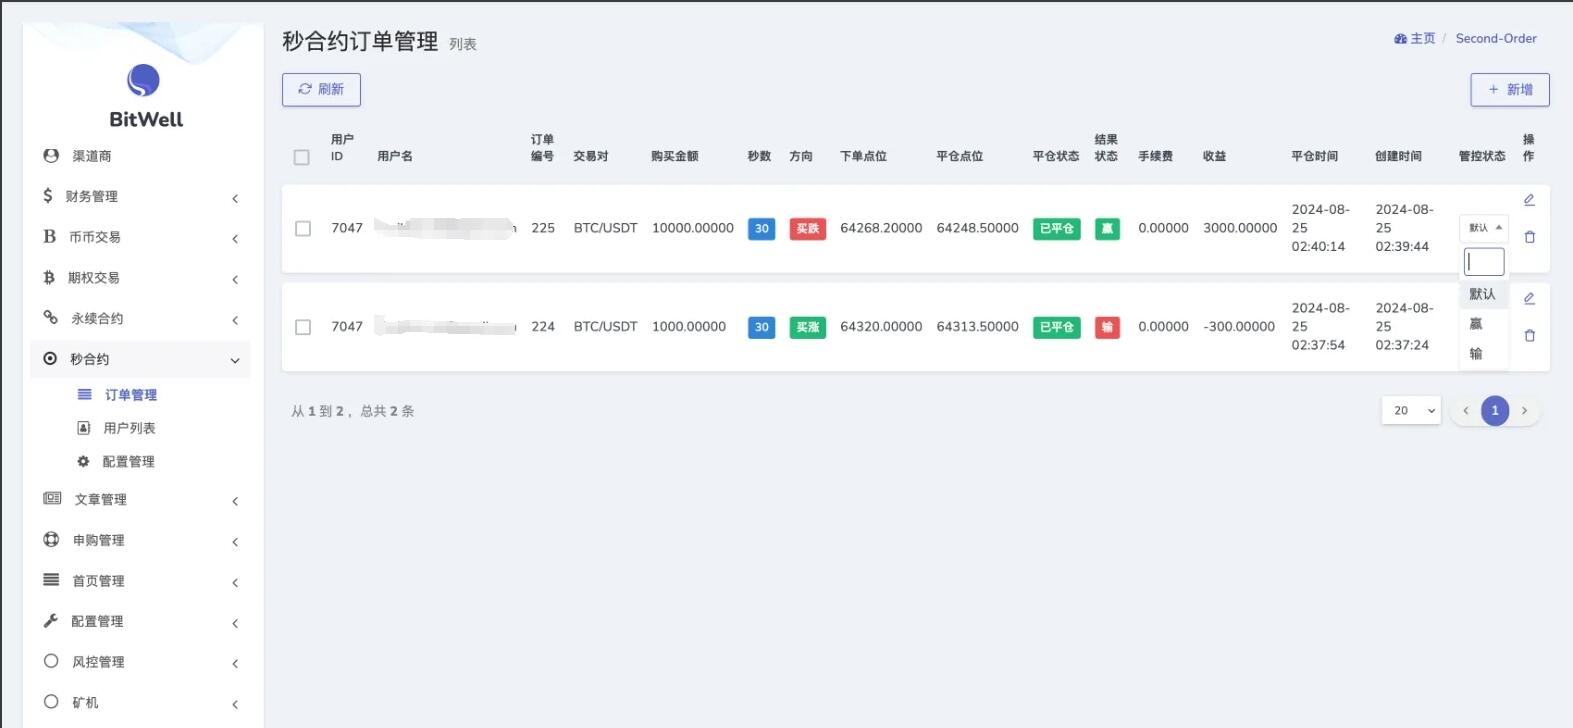The width and height of the screenshot is (1573, 728).
Task: Check the checkbox for order 225 row
Action: 303,229
